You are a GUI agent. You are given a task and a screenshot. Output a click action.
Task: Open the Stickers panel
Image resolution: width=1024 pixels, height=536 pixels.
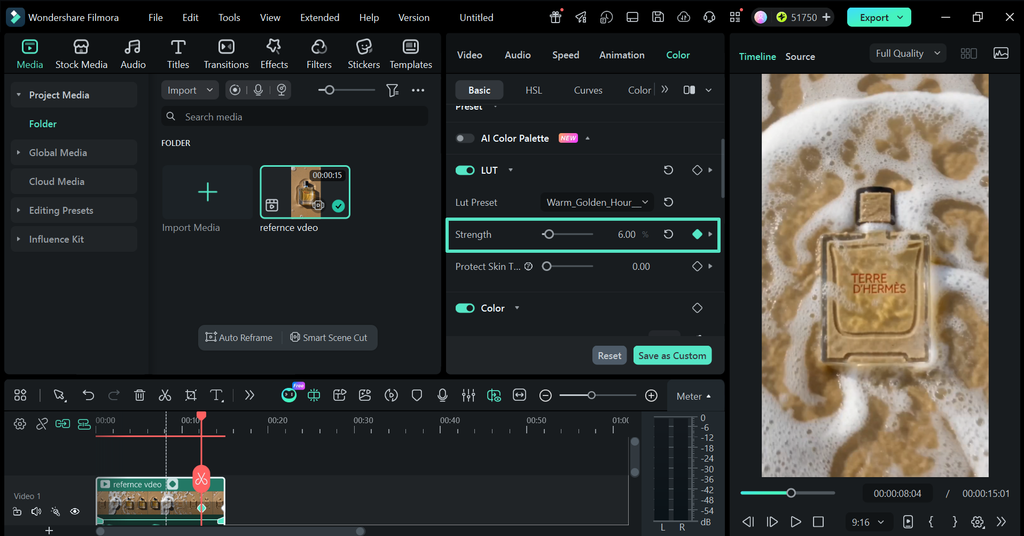pyautogui.click(x=364, y=54)
